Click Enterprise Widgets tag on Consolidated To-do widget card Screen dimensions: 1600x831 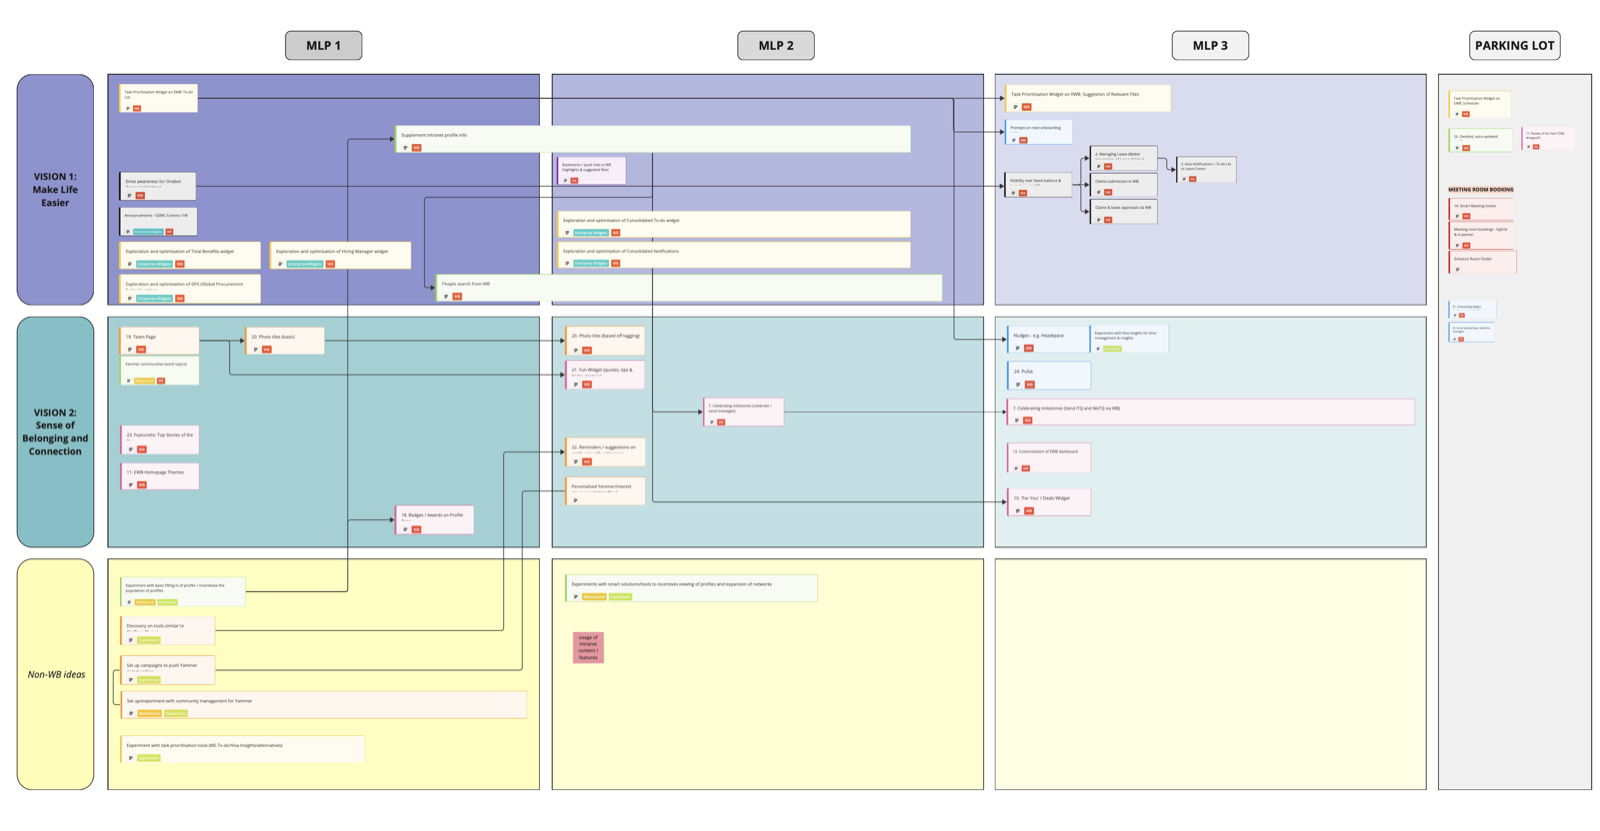[591, 232]
